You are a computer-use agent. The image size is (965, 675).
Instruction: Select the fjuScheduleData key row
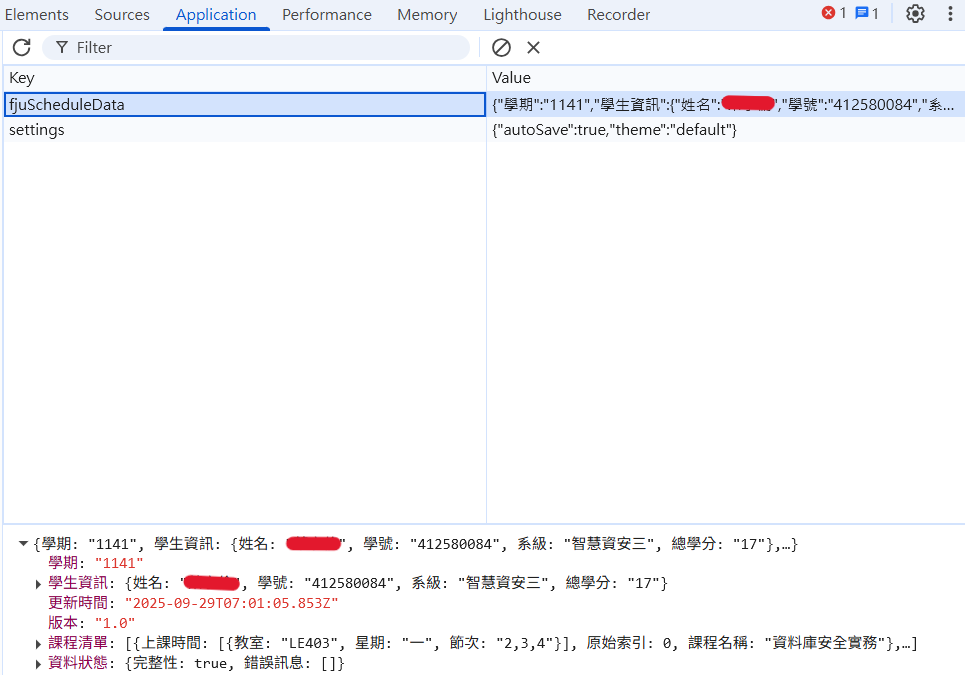pos(245,105)
